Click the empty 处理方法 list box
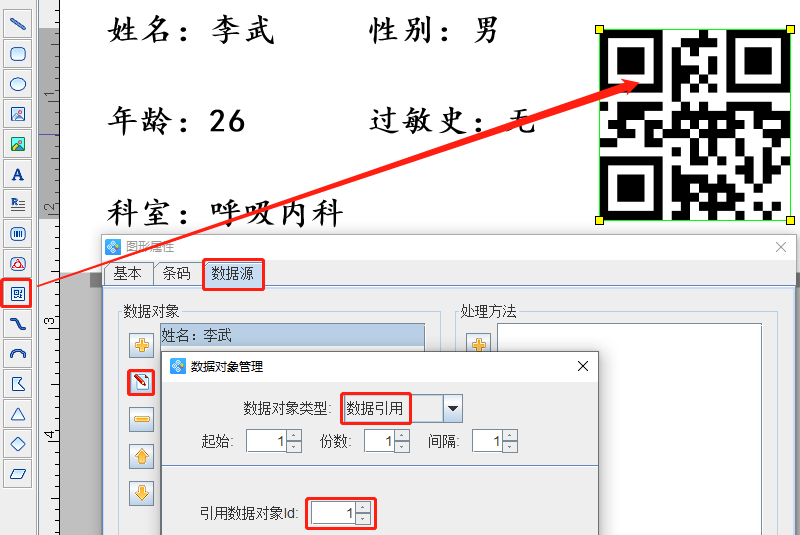Image resolution: width=800 pixels, height=535 pixels. (630, 428)
